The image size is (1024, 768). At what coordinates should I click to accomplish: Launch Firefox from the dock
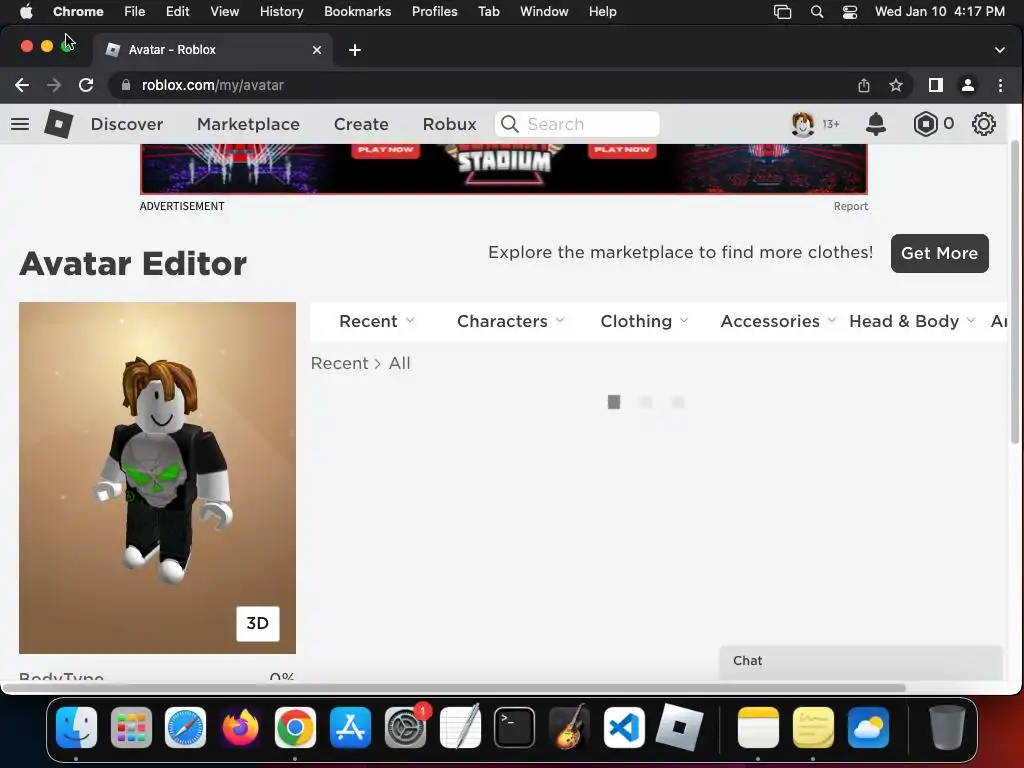[x=240, y=727]
